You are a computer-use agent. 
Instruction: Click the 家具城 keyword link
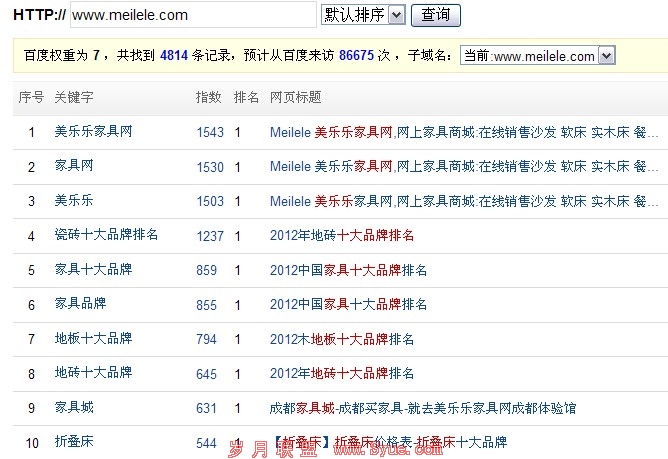coord(74,408)
